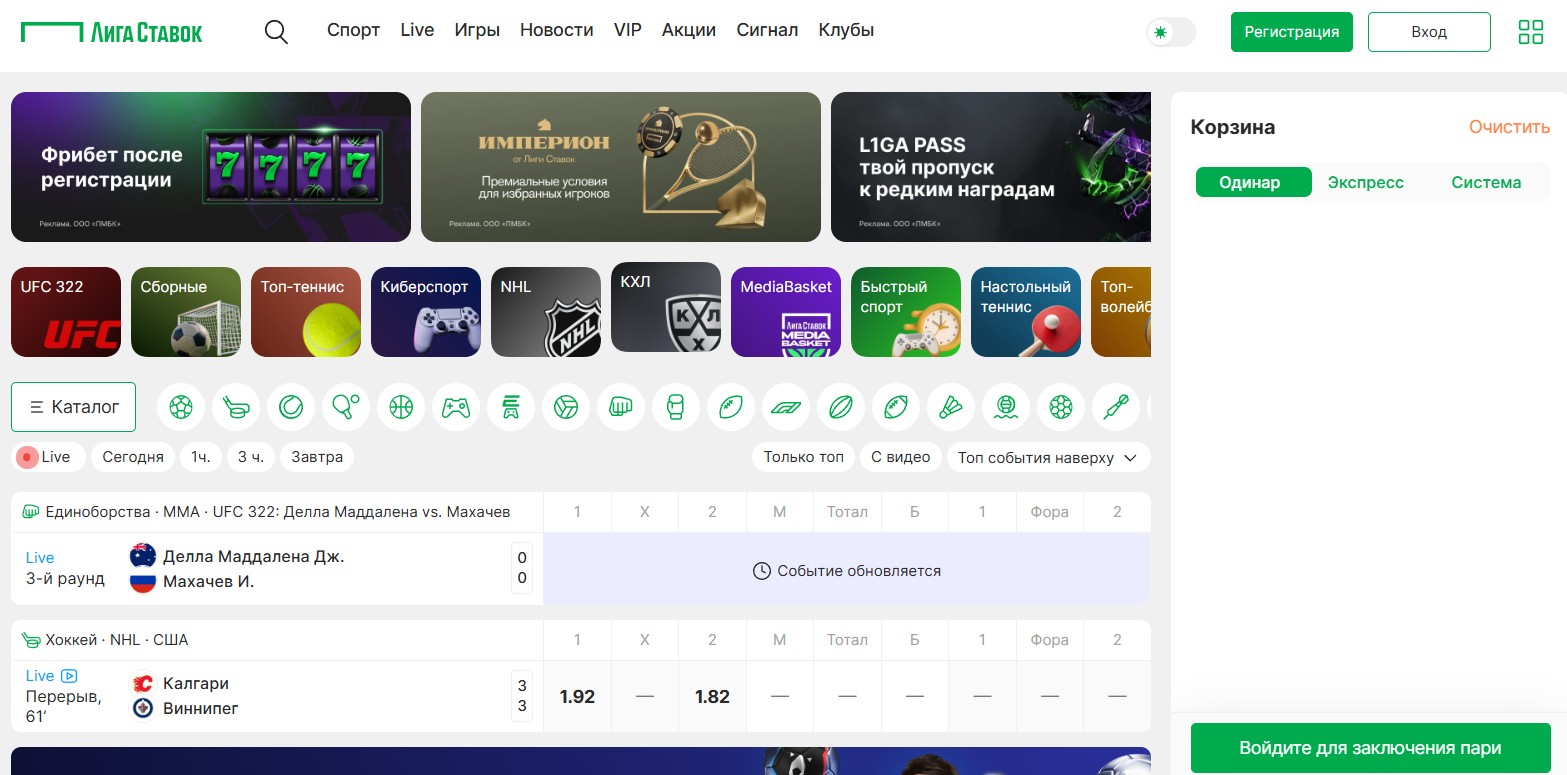Open the Хоккей · NHL · США league header
Image resolution: width=1567 pixels, height=775 pixels.
point(117,640)
